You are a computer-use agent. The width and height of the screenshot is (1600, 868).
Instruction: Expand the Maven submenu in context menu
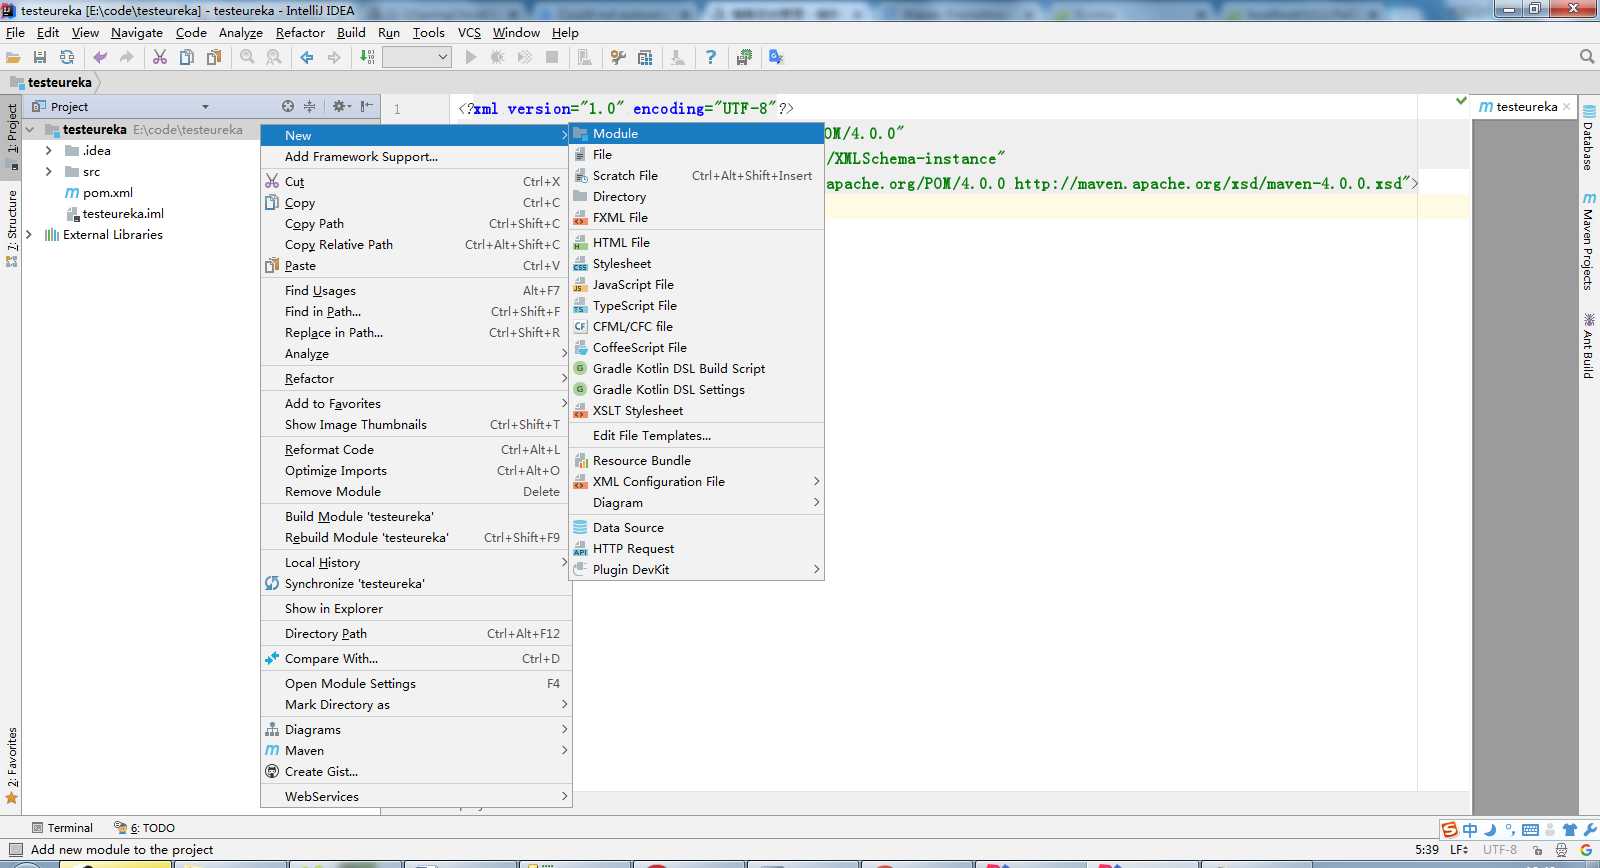point(415,750)
